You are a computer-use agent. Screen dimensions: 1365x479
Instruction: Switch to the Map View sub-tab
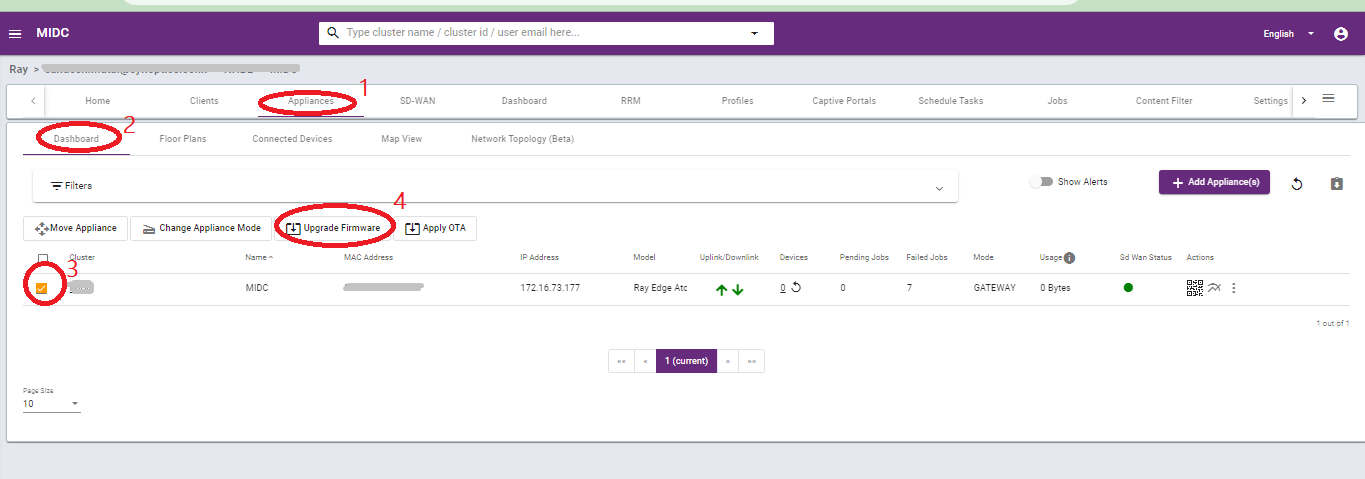(402, 139)
